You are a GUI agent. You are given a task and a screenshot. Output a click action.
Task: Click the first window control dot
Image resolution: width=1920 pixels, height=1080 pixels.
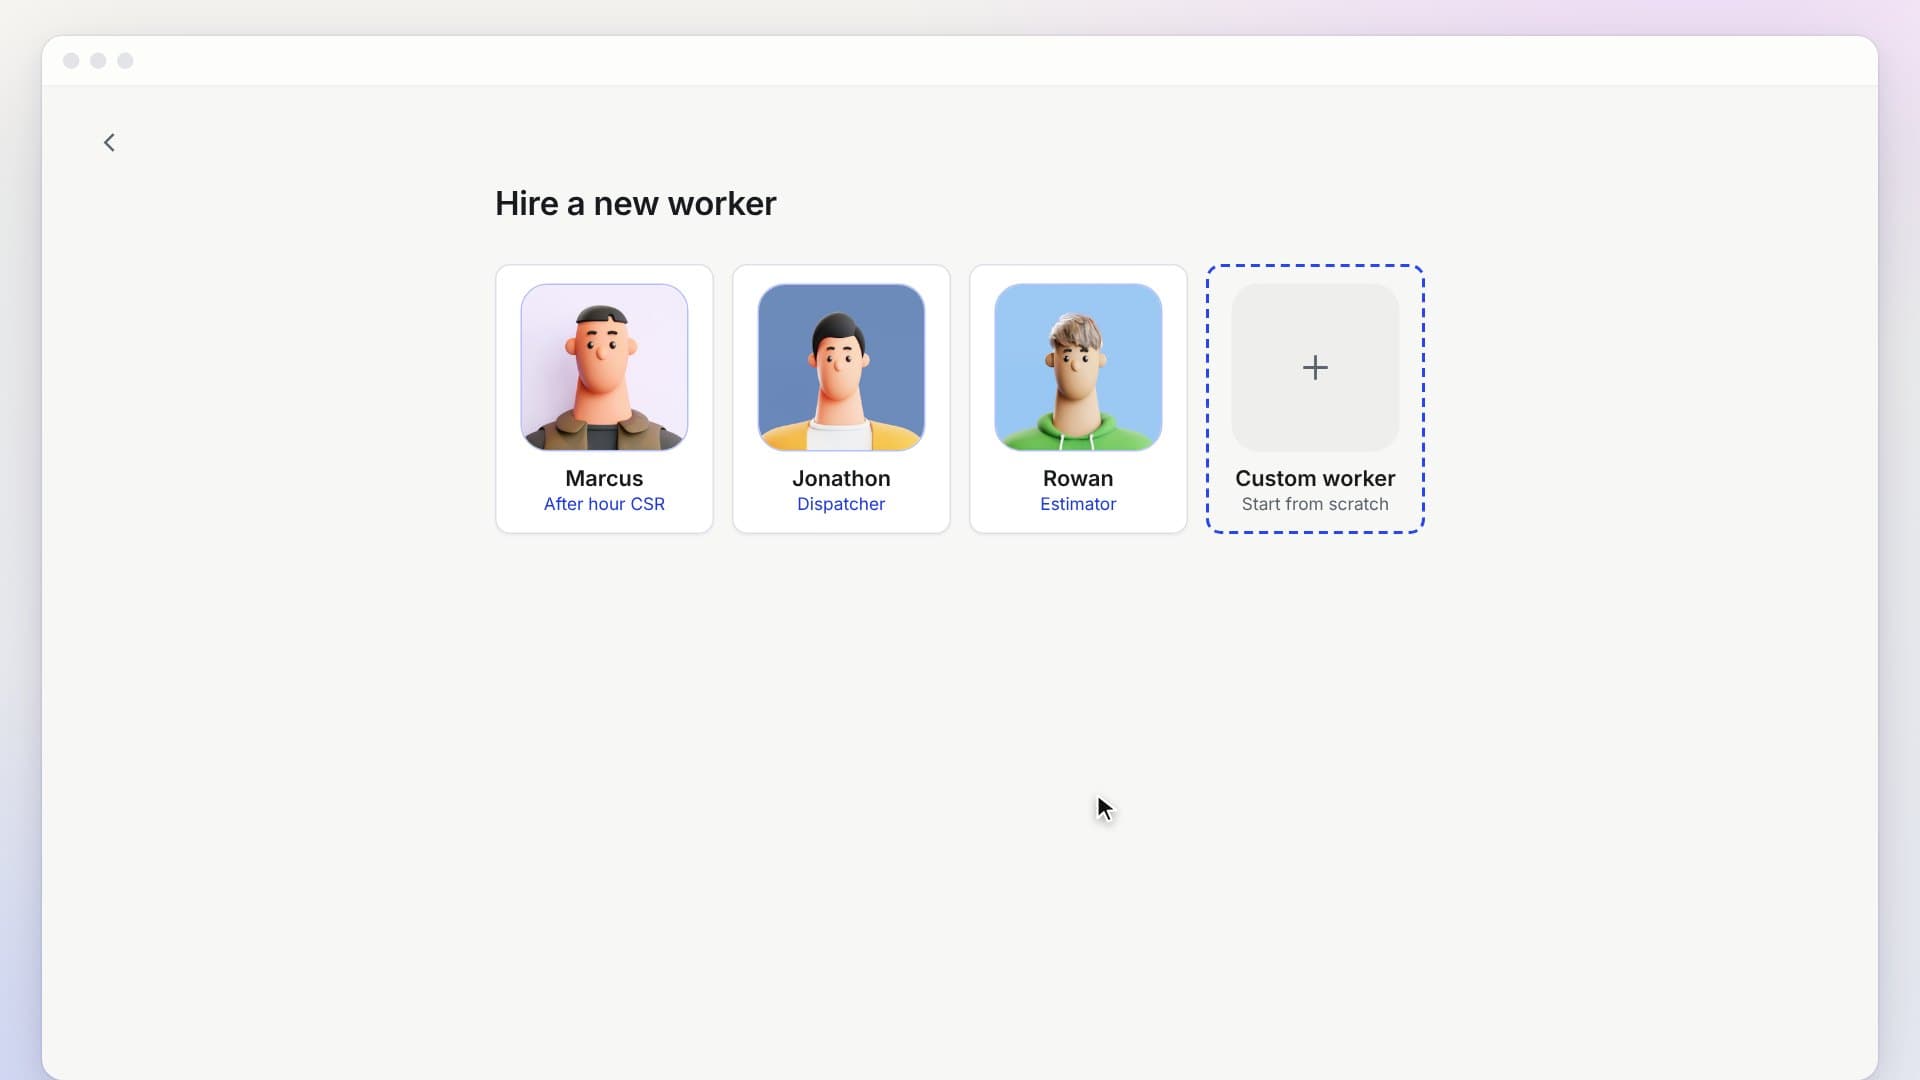(x=71, y=61)
